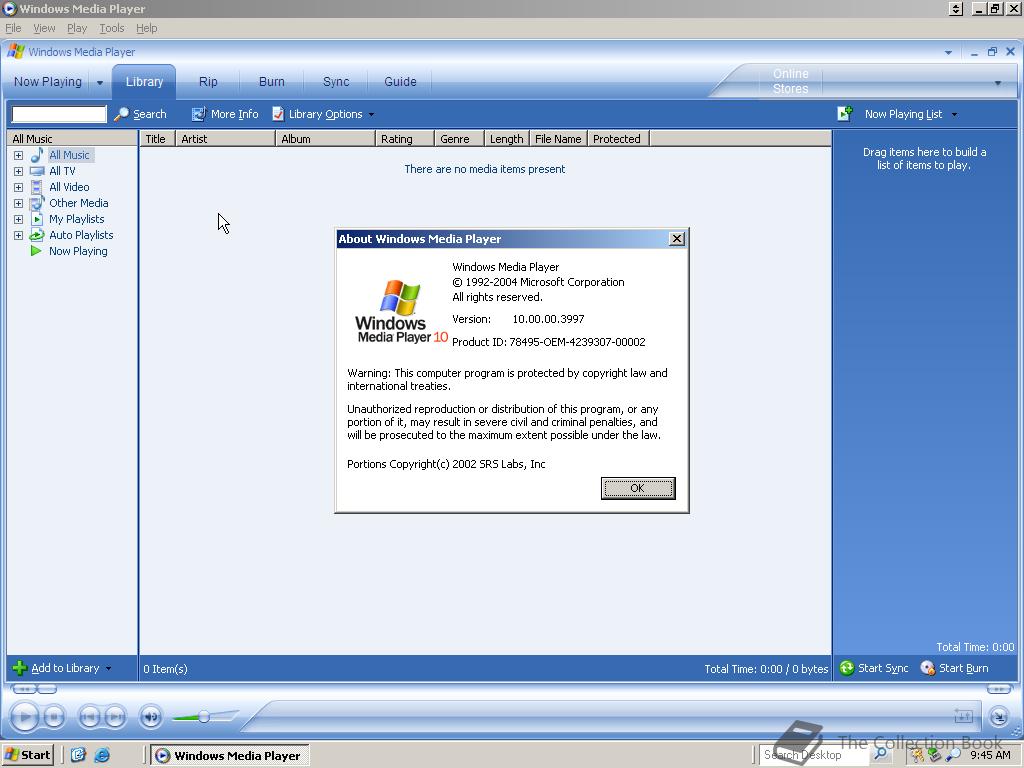The image size is (1024, 768).
Task: Open the Online Stores tab
Action: [x=790, y=82]
